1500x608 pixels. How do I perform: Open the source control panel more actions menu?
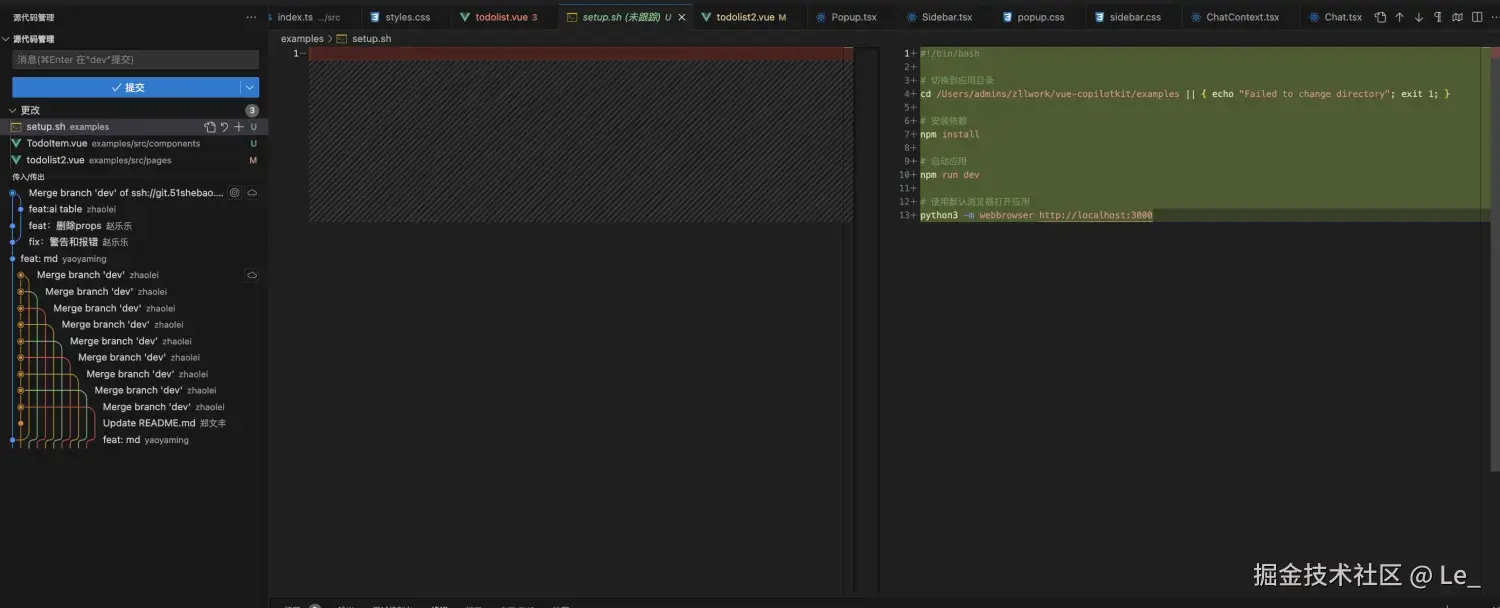tap(251, 17)
